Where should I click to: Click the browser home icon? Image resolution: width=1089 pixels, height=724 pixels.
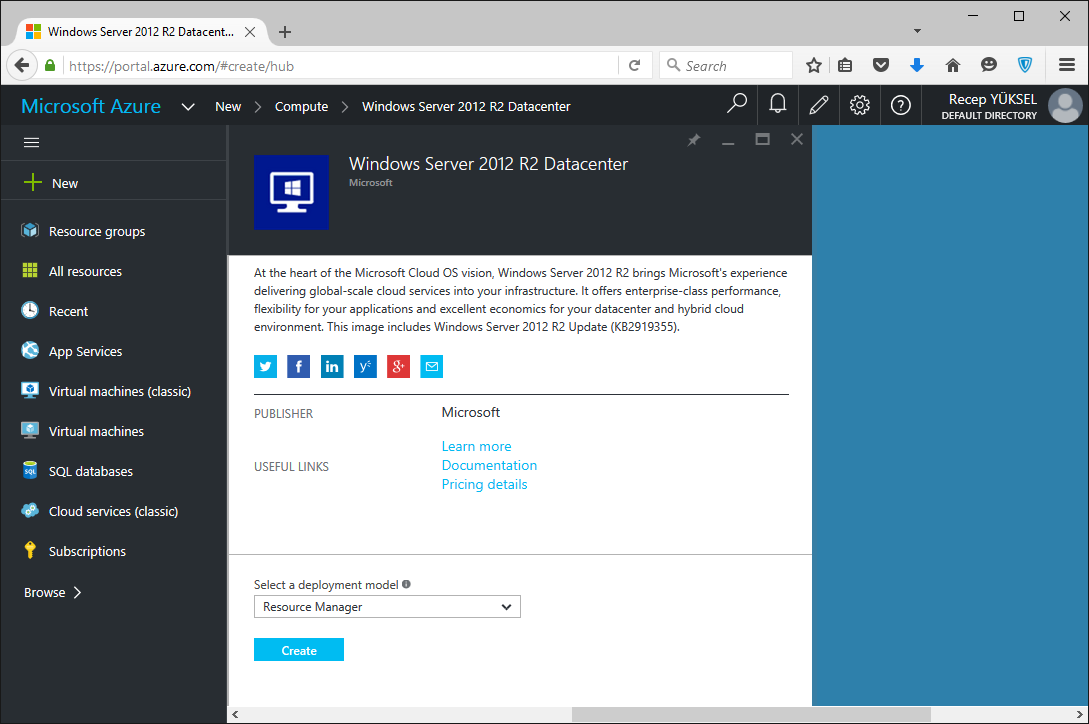click(953, 65)
